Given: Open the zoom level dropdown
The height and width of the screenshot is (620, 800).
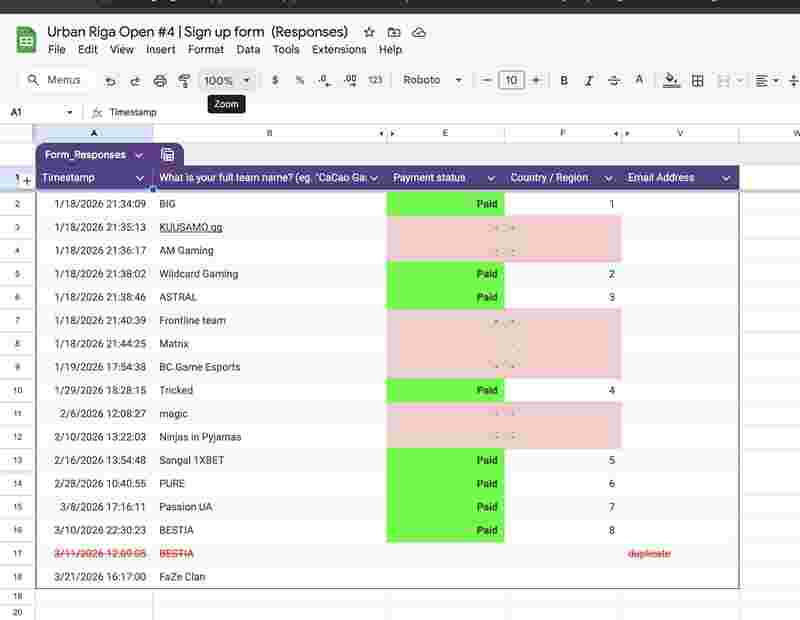Looking at the screenshot, I should point(227,81).
